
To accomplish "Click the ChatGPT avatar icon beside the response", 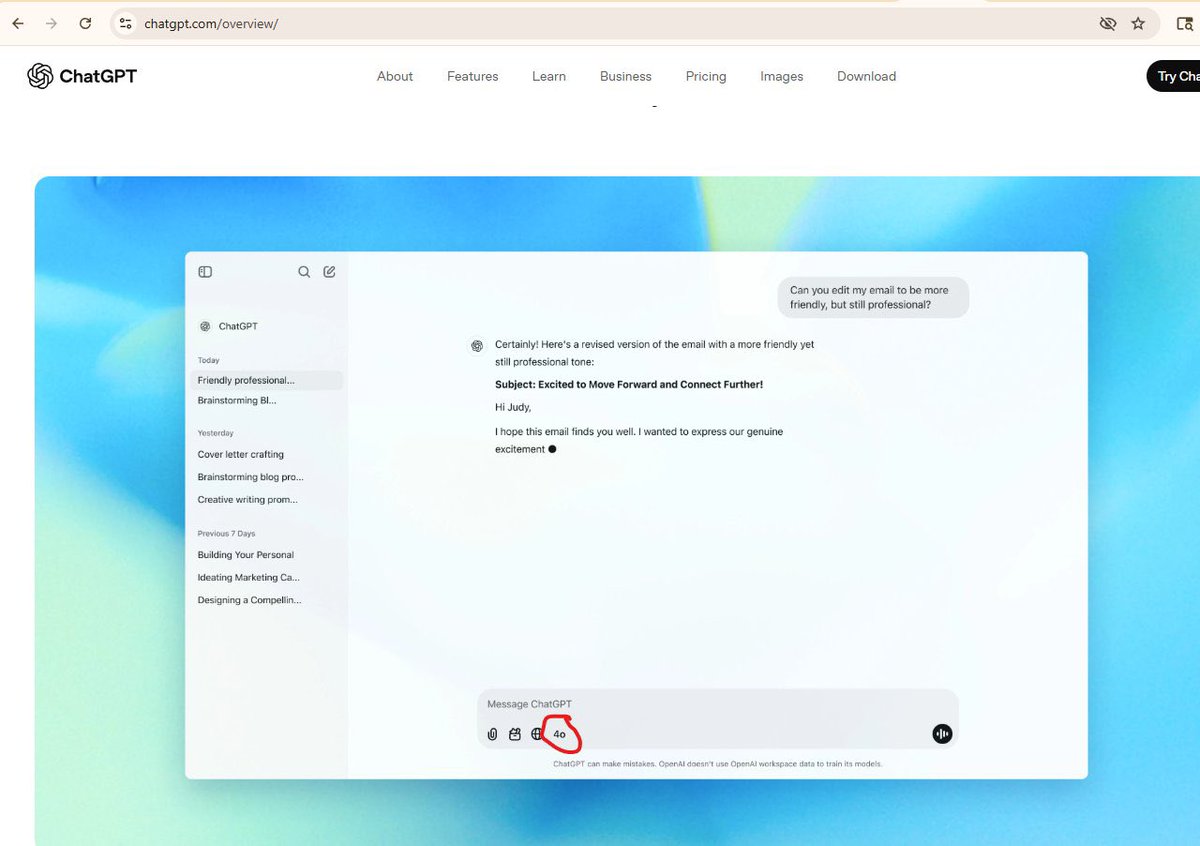I will pos(477,345).
